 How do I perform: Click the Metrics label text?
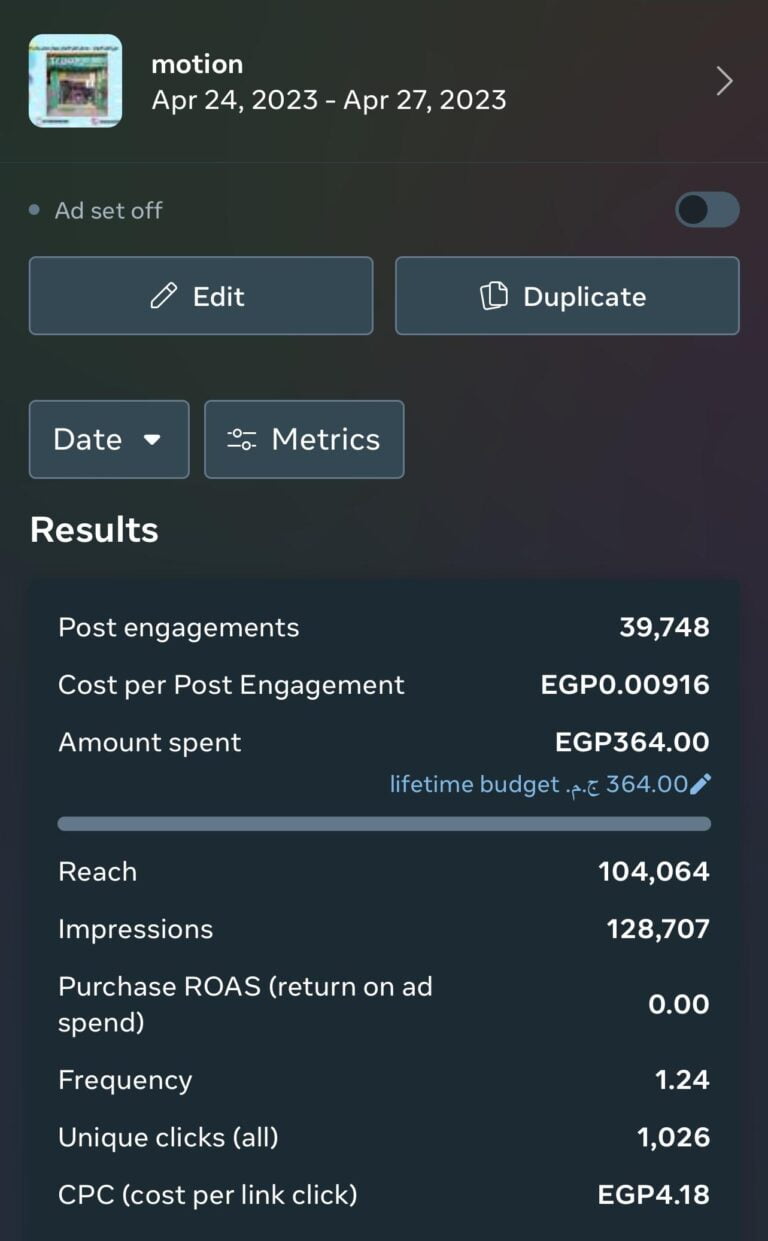coord(326,440)
